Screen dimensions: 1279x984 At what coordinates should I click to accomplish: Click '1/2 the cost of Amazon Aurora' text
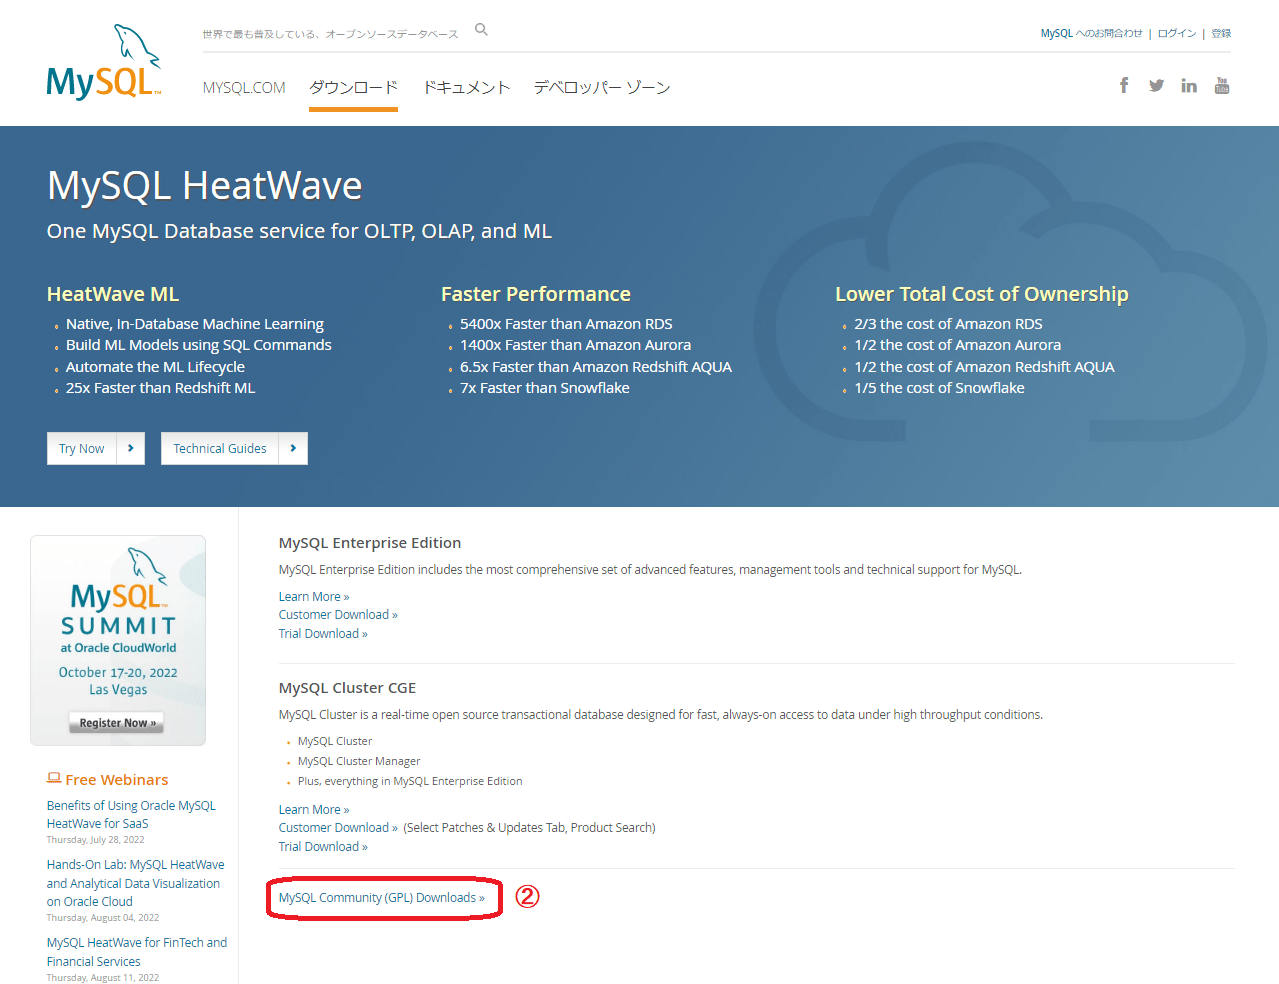pos(958,345)
